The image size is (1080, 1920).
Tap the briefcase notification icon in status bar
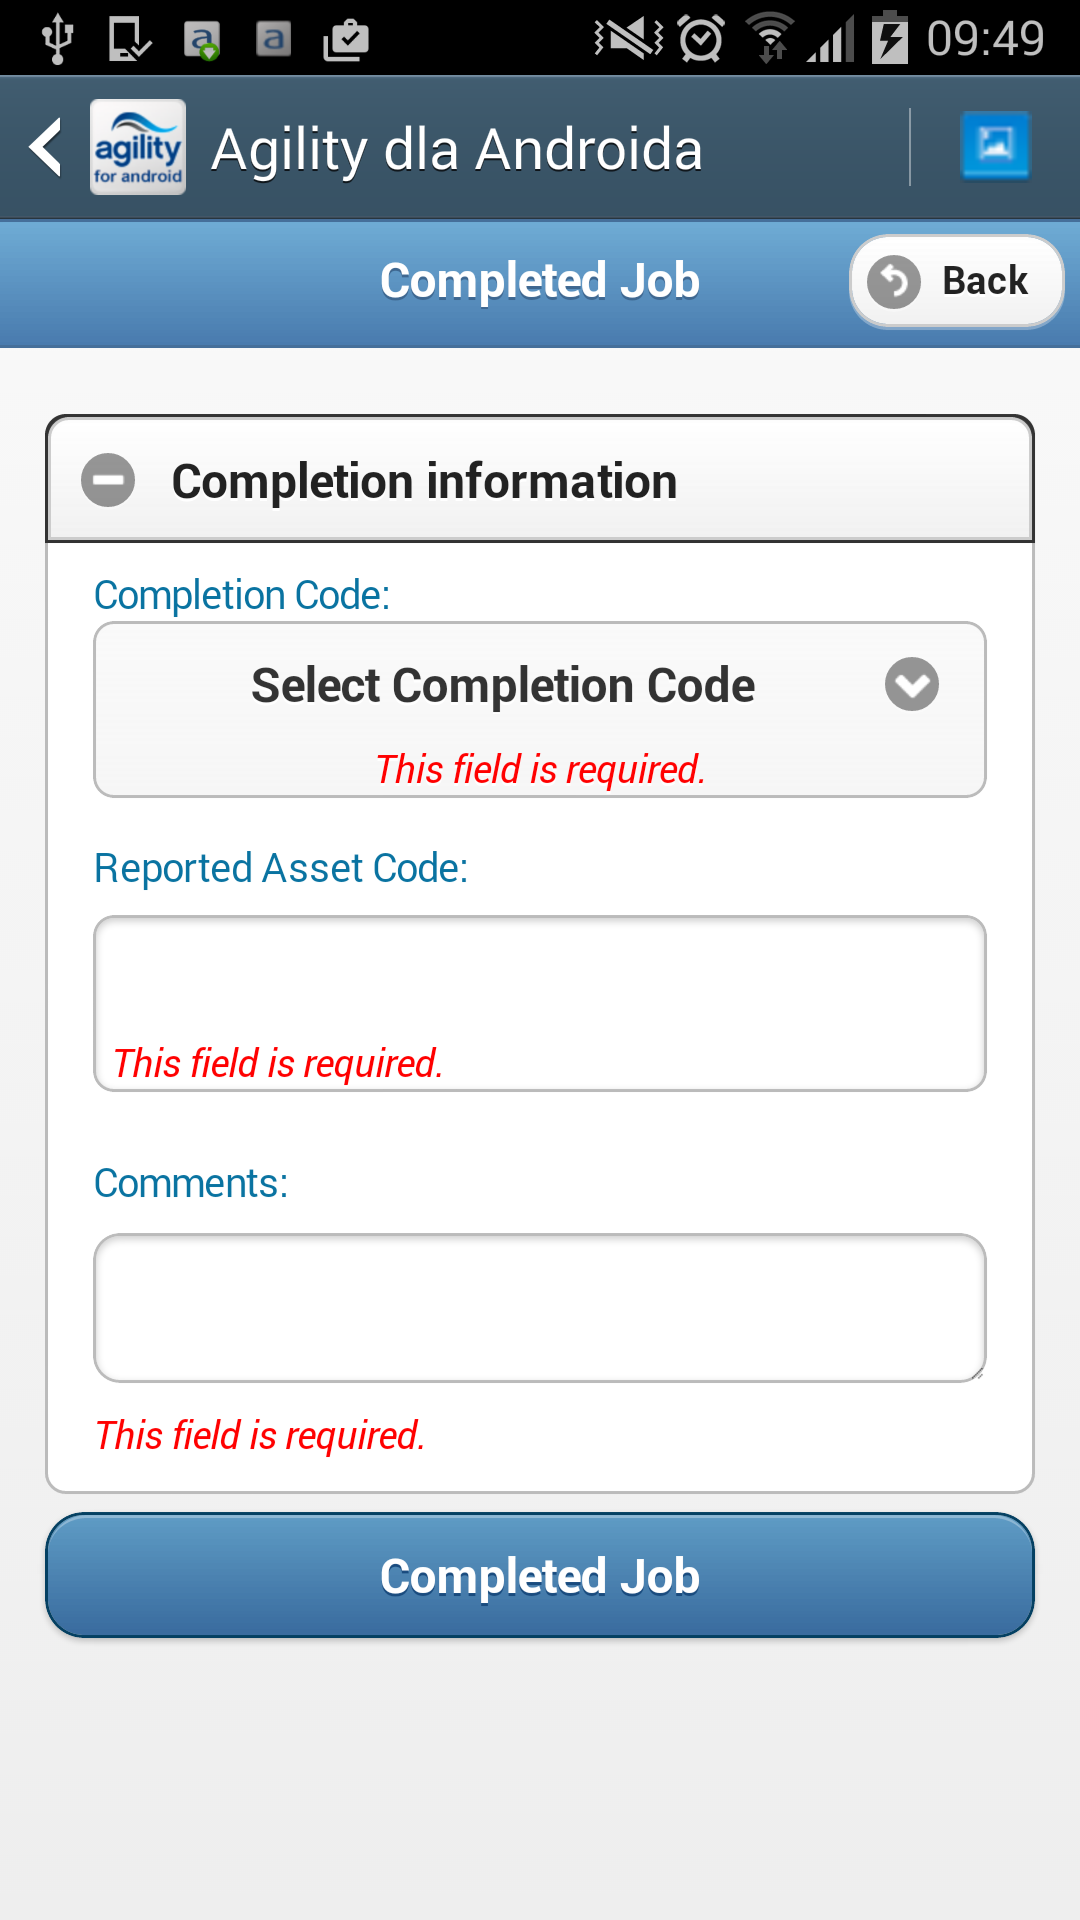coord(346,40)
